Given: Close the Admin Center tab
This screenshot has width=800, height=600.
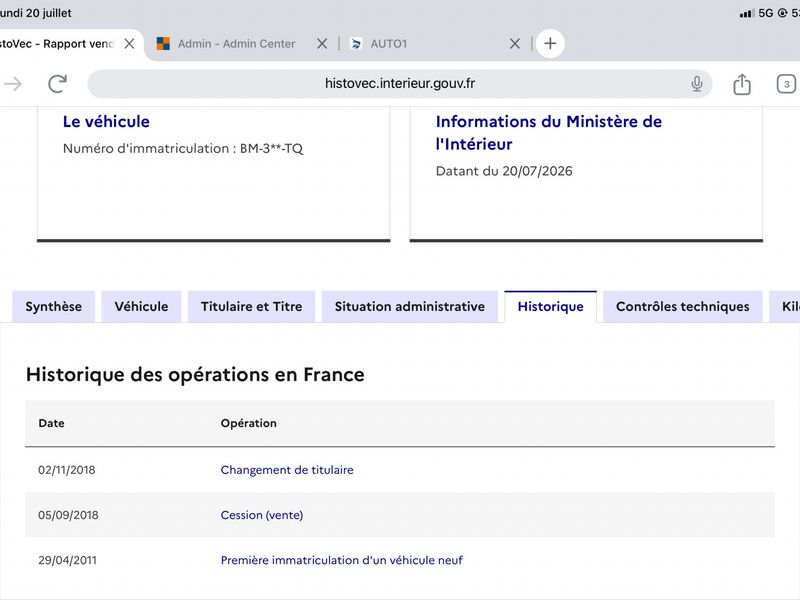Looking at the screenshot, I should [x=322, y=44].
